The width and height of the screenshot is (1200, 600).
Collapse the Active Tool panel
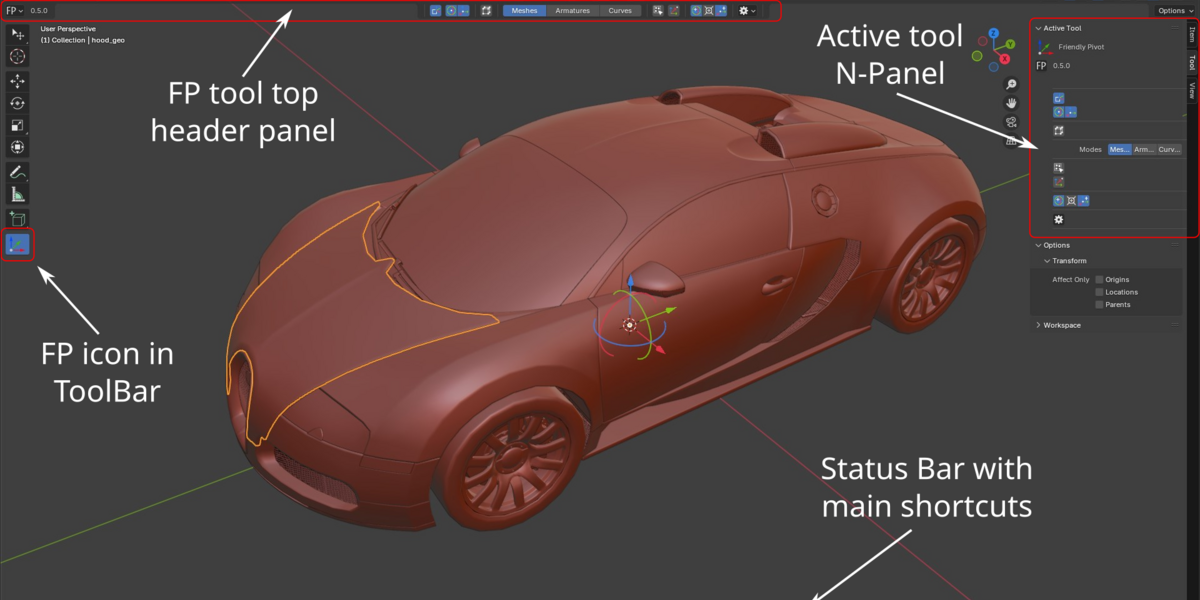1063,27
